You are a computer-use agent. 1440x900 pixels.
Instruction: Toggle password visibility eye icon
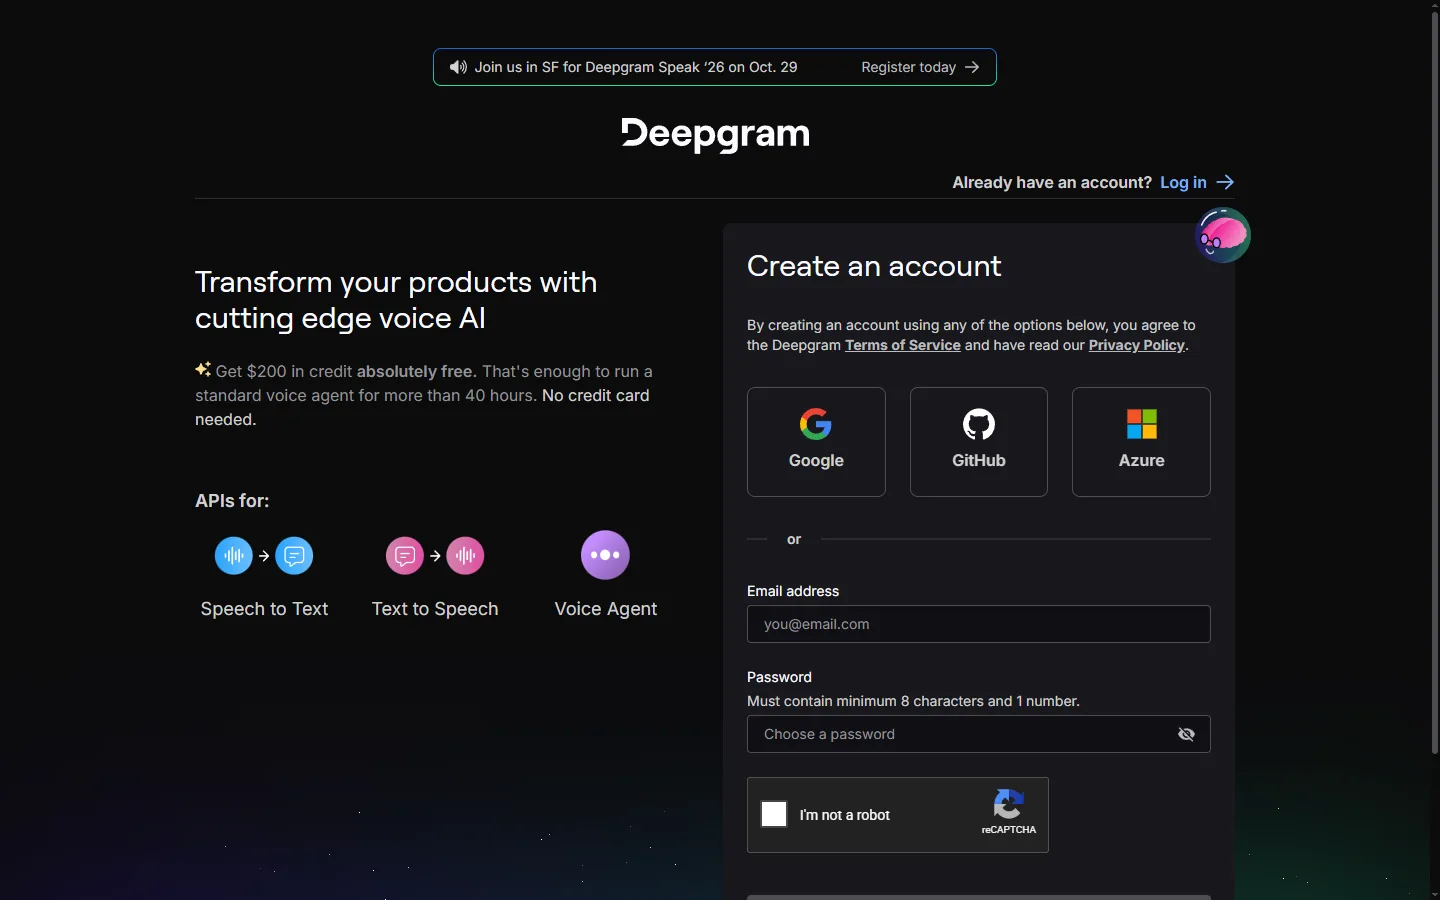[x=1186, y=734]
